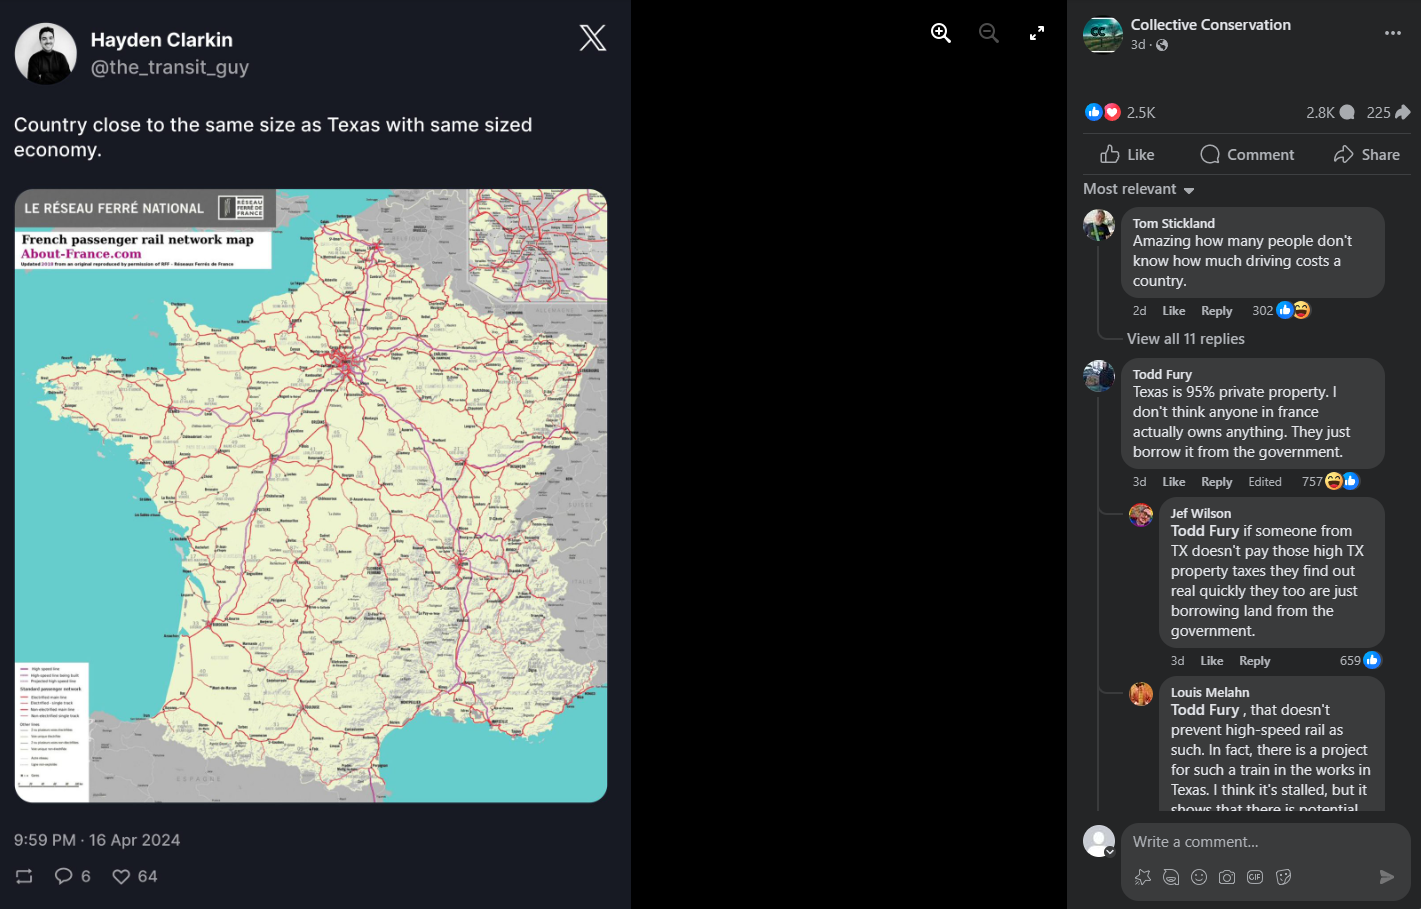View the 2.8K comments count
This screenshot has height=909, width=1421.
1330,112
